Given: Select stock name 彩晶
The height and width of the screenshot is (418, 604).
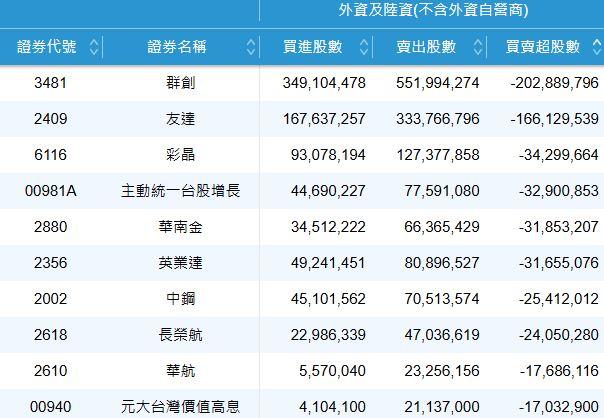Looking at the screenshot, I should coord(181,155).
